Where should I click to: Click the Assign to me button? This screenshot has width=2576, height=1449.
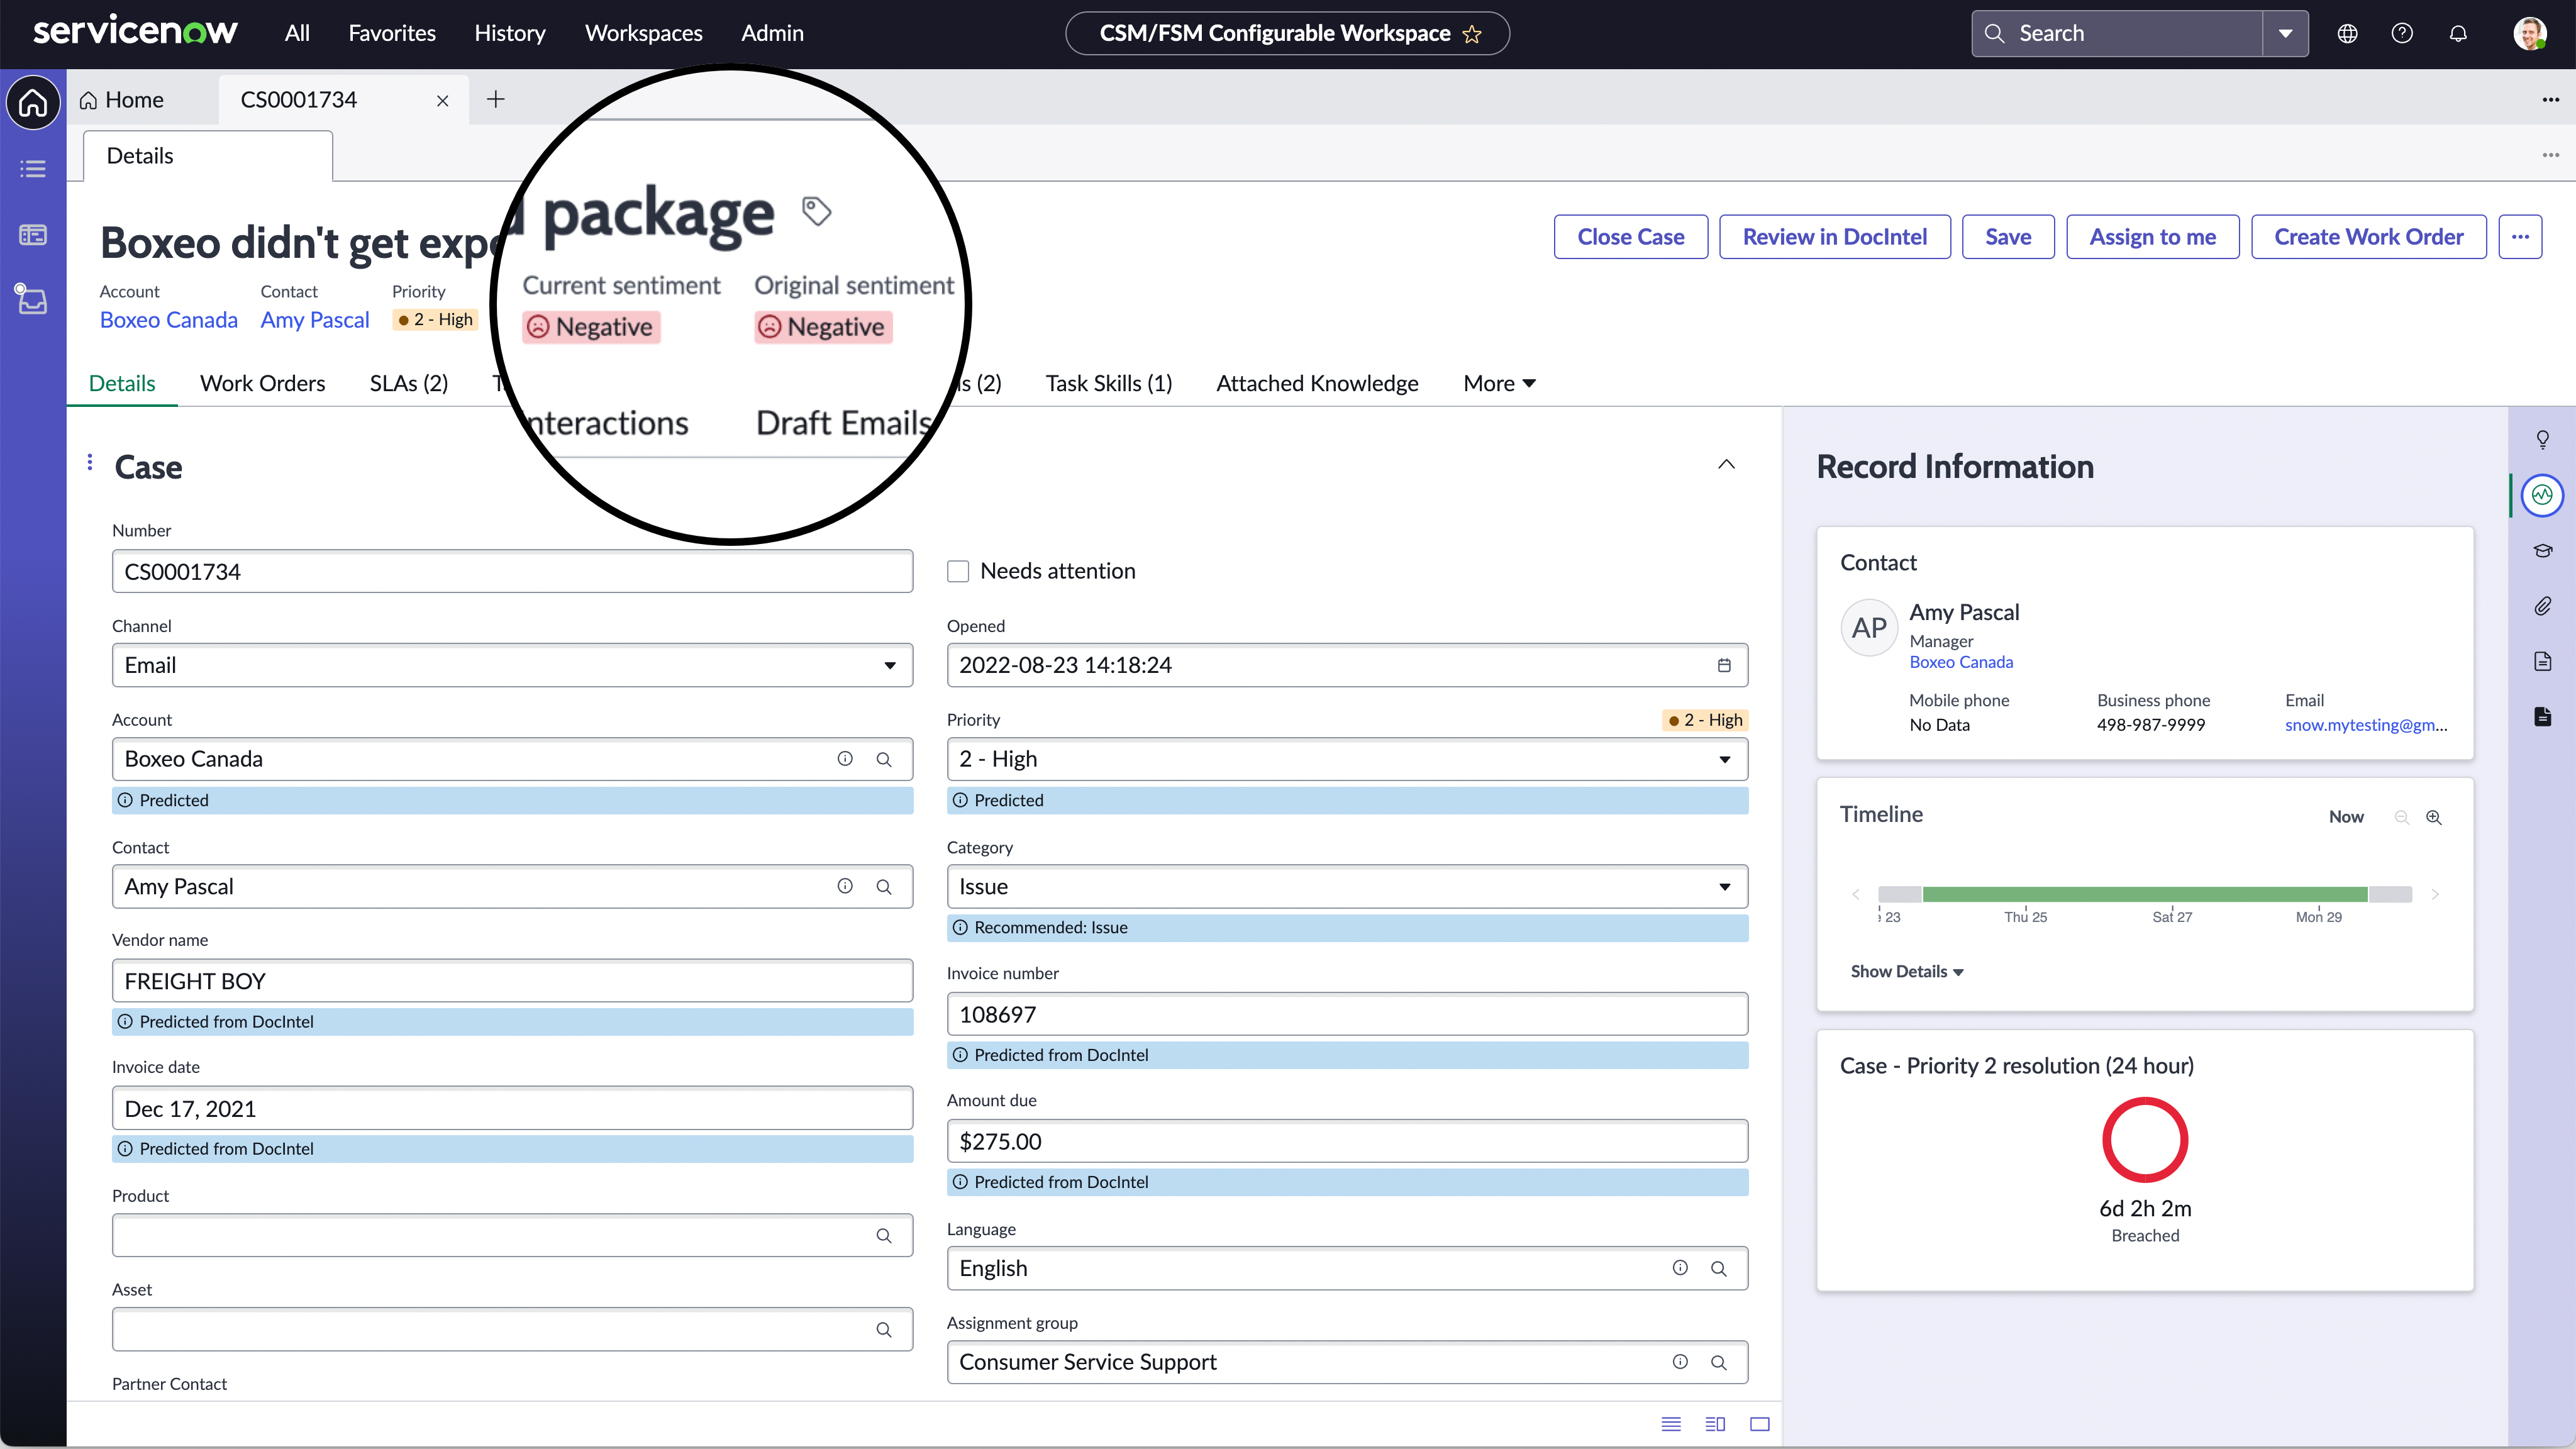tap(2152, 237)
